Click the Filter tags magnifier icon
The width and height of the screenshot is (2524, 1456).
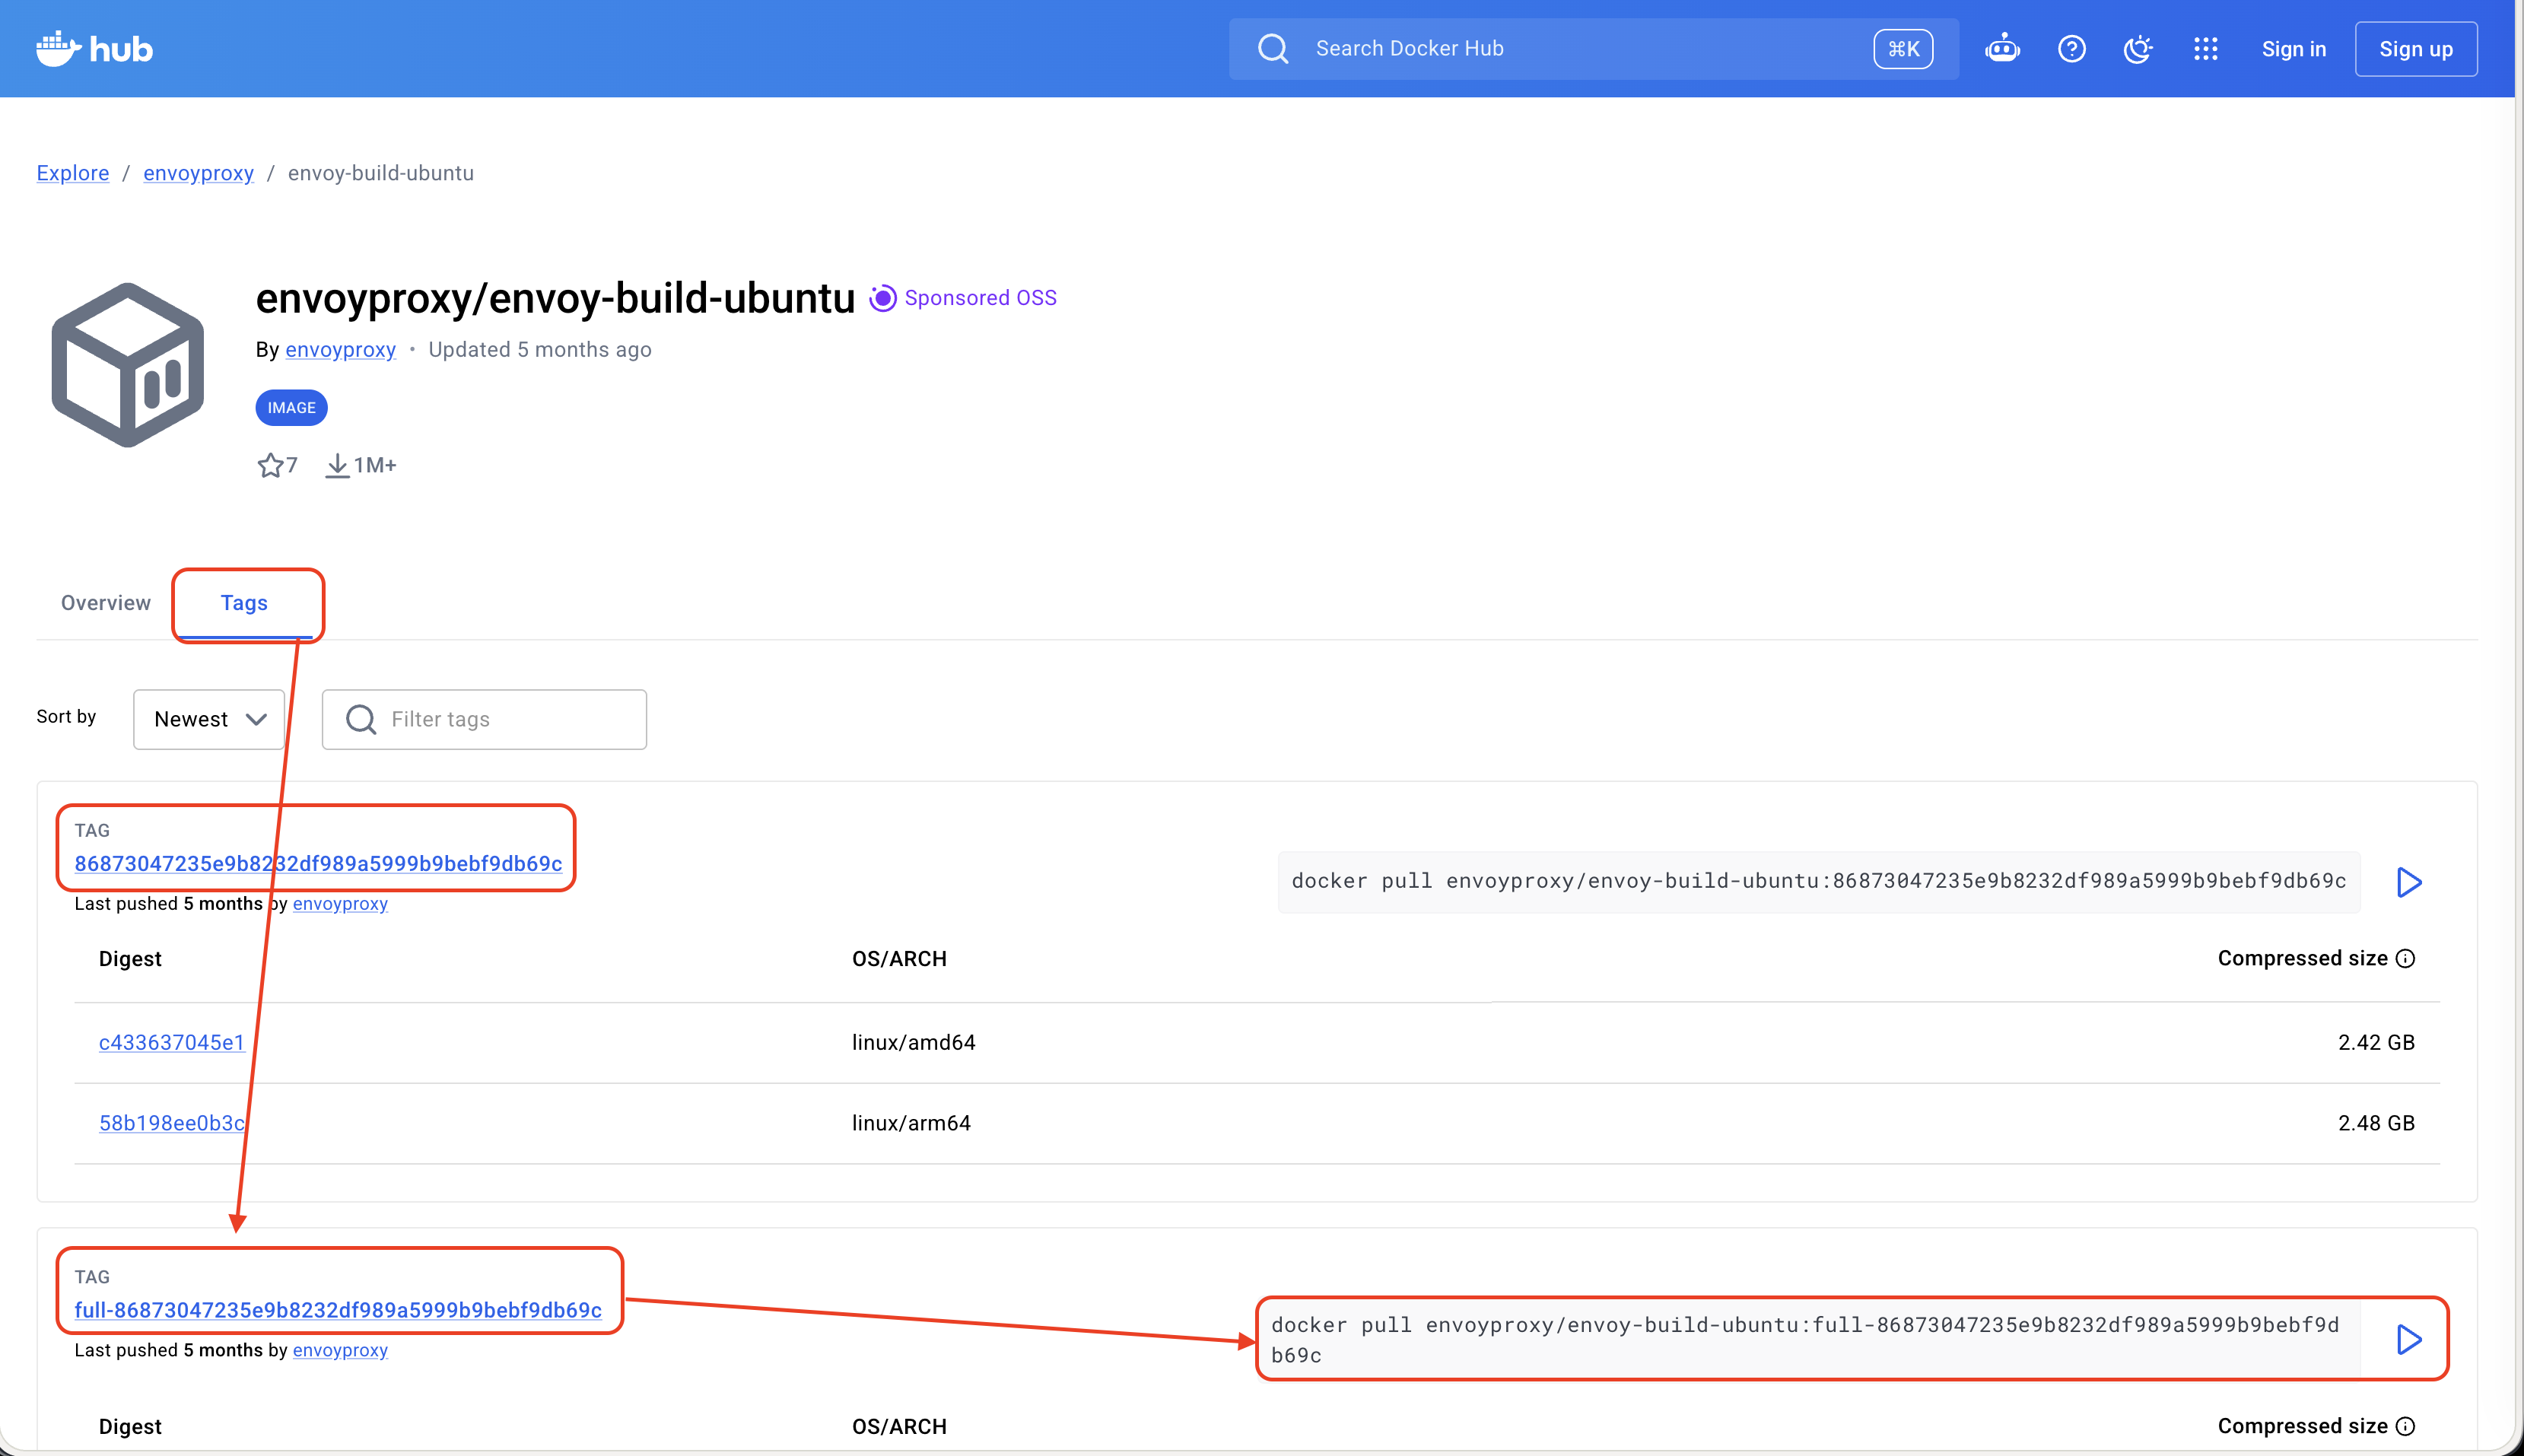pyautogui.click(x=360, y=719)
